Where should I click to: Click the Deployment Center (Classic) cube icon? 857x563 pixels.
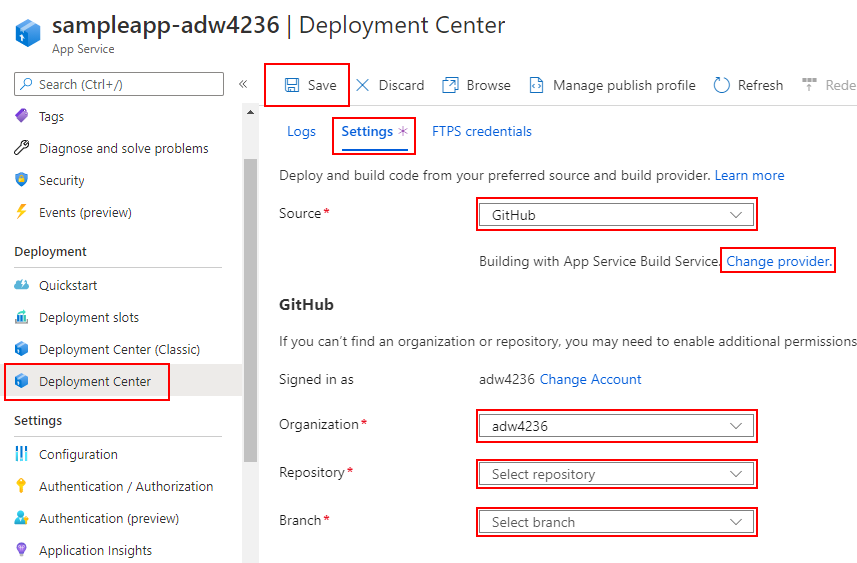tap(21, 349)
